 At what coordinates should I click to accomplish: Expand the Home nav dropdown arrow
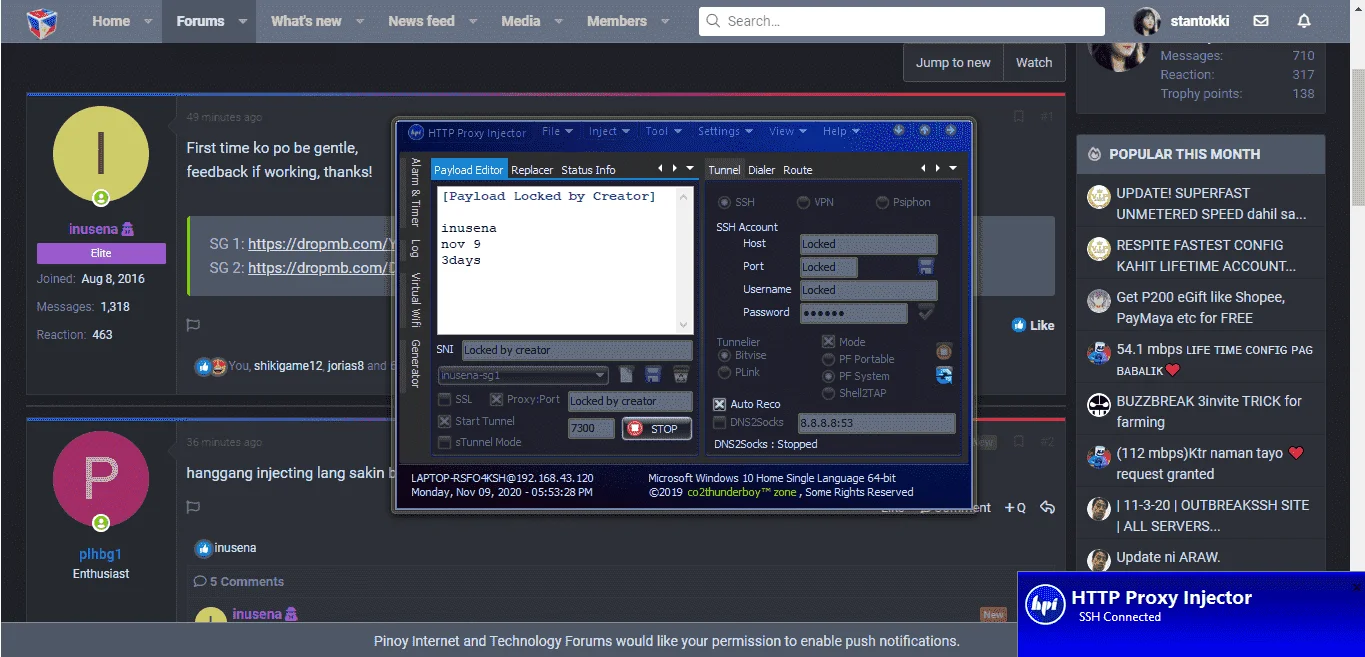[148, 21]
